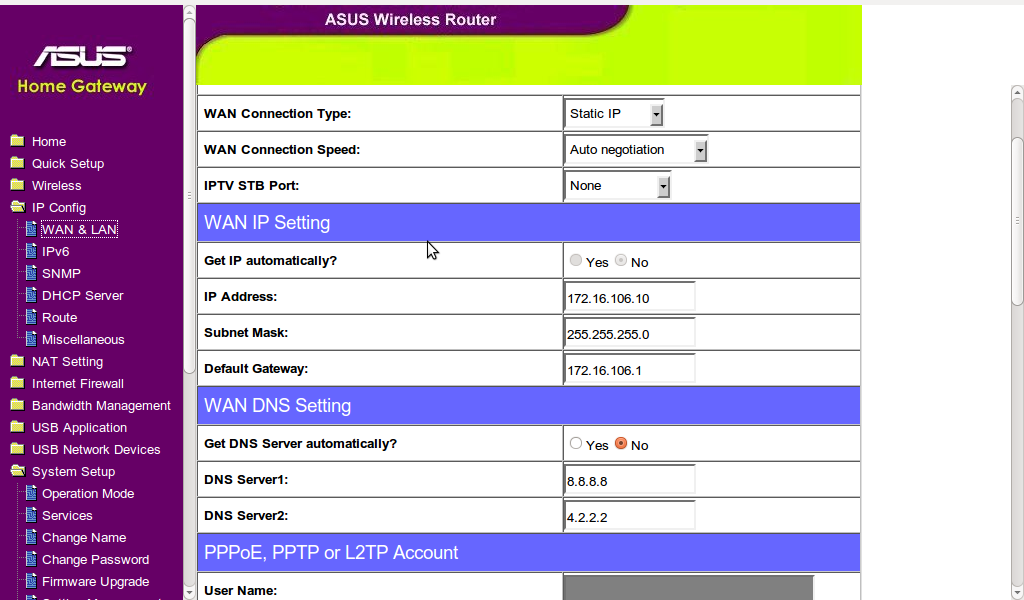The image size is (1024, 600).
Task: Click the DNS Server1 input field
Action: (x=630, y=481)
